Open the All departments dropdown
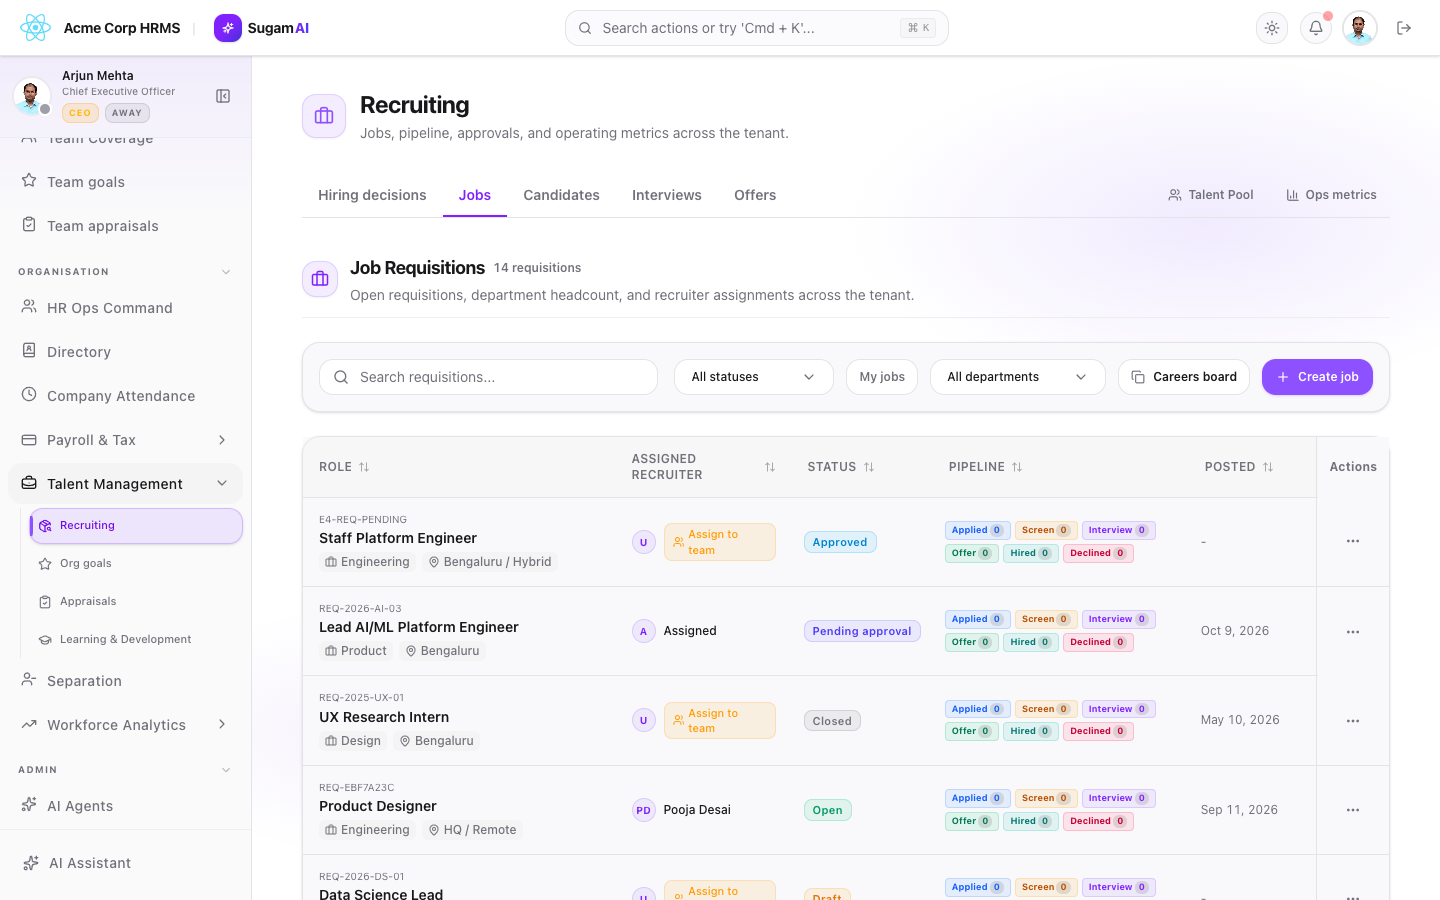The width and height of the screenshot is (1440, 900). [1018, 377]
